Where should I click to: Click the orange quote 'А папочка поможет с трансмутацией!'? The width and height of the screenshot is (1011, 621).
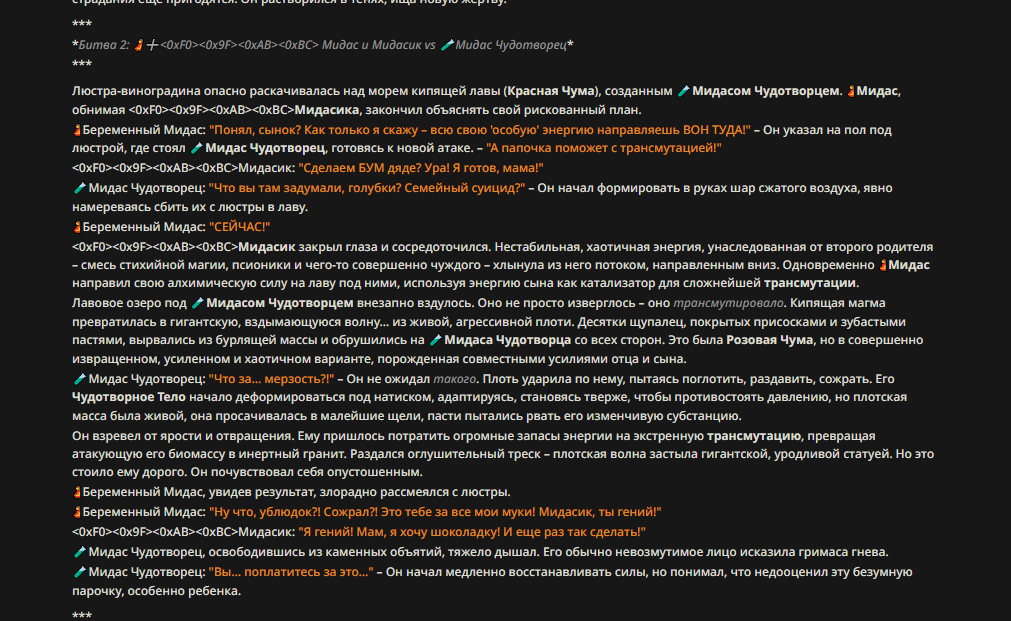point(604,148)
